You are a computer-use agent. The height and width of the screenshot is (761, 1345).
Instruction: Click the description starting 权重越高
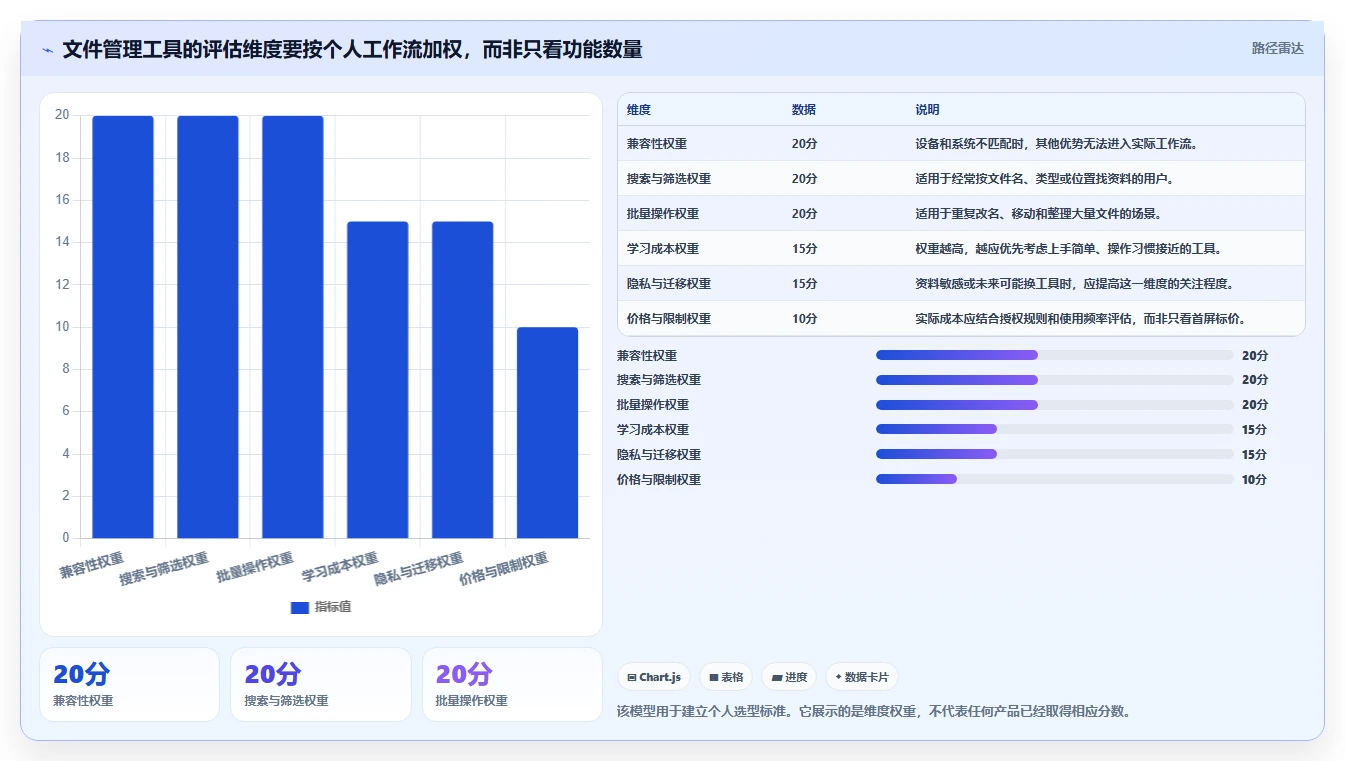[1068, 249]
